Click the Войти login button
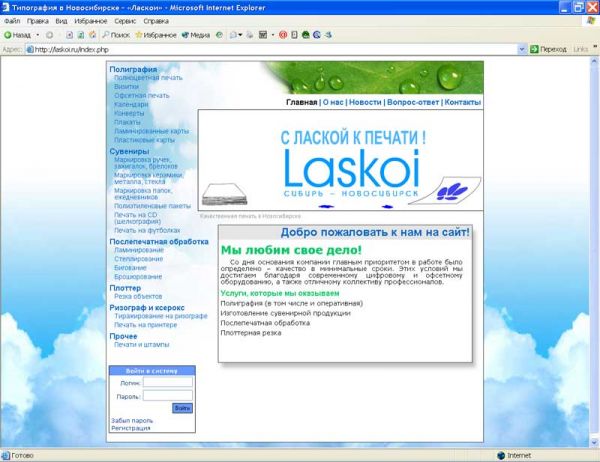Viewport: 600px width, 462px height. tap(182, 408)
